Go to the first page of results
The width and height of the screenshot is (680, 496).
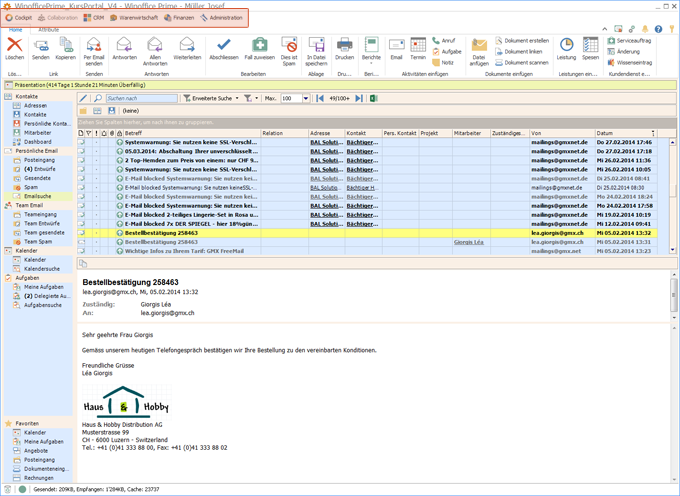[320, 98]
